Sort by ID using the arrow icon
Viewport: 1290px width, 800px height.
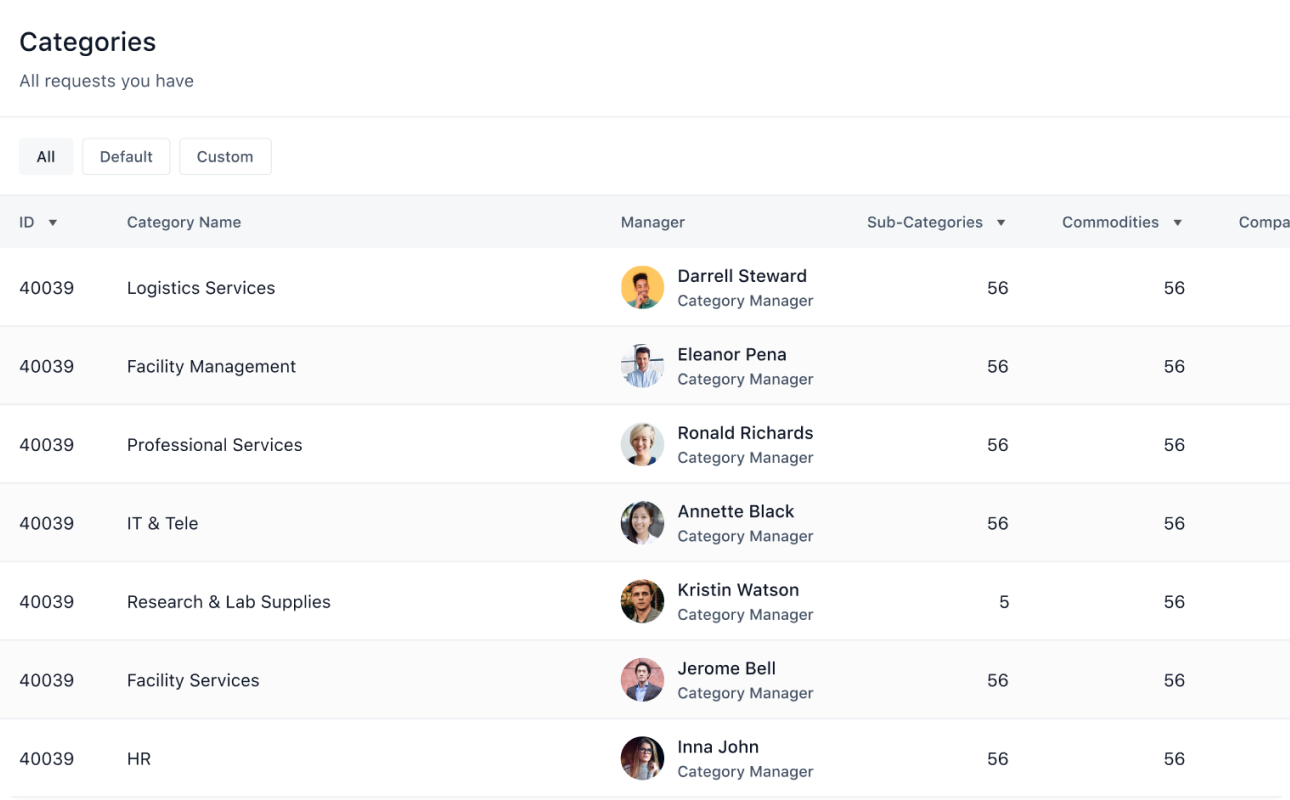pos(53,223)
